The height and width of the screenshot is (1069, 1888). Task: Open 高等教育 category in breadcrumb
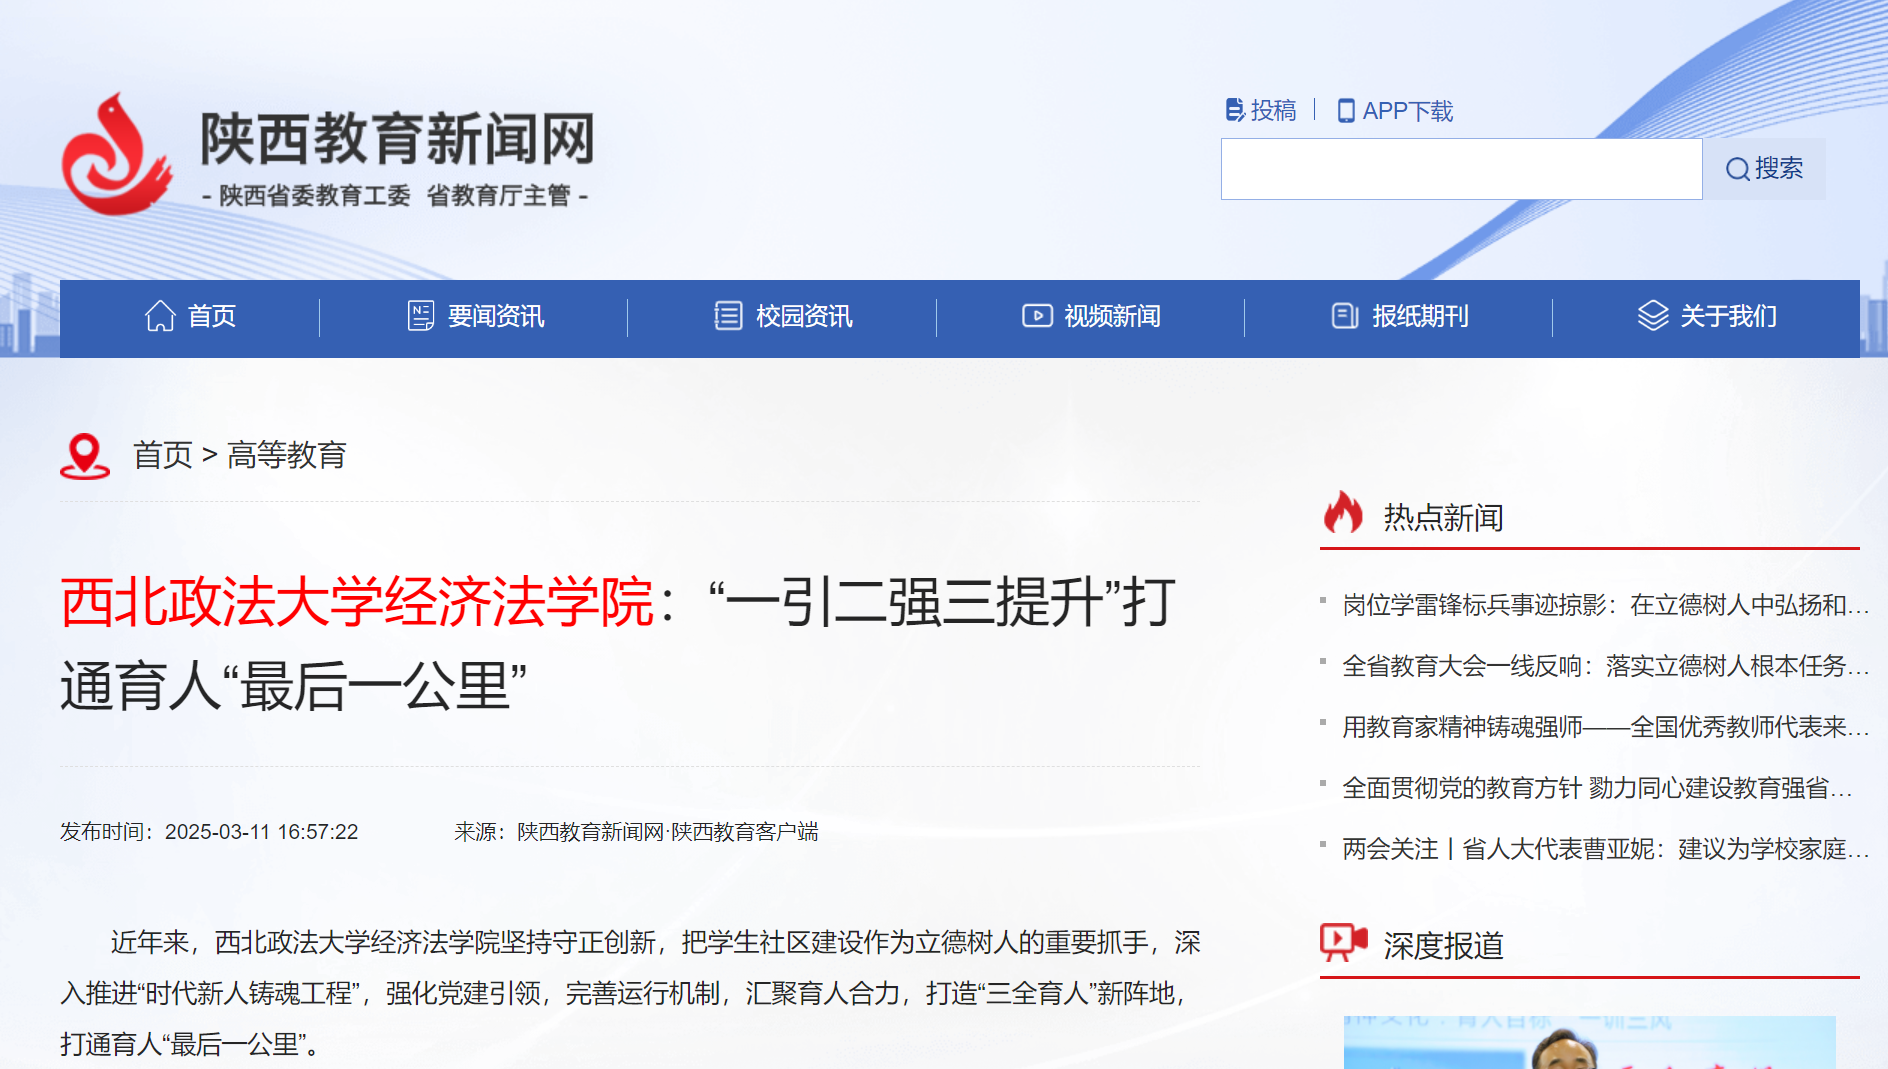[286, 456]
